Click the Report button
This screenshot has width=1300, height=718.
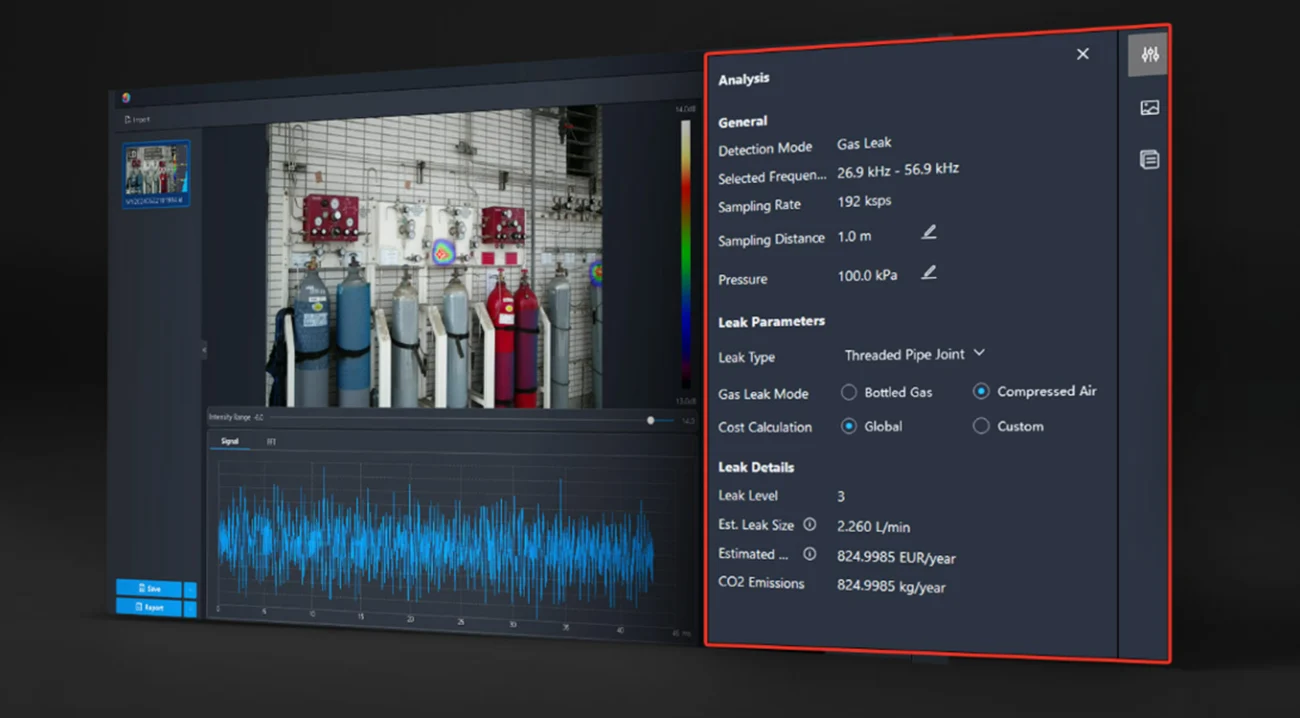tap(149, 607)
